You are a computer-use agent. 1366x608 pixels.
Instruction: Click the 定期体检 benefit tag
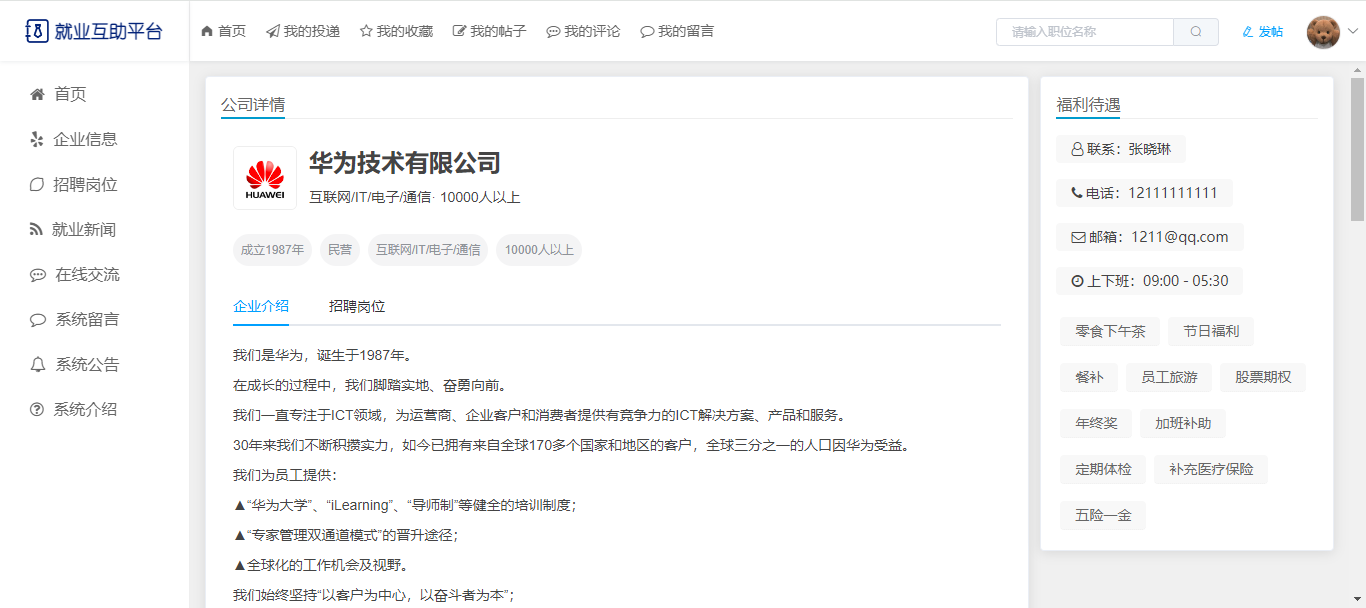[x=1104, y=469]
